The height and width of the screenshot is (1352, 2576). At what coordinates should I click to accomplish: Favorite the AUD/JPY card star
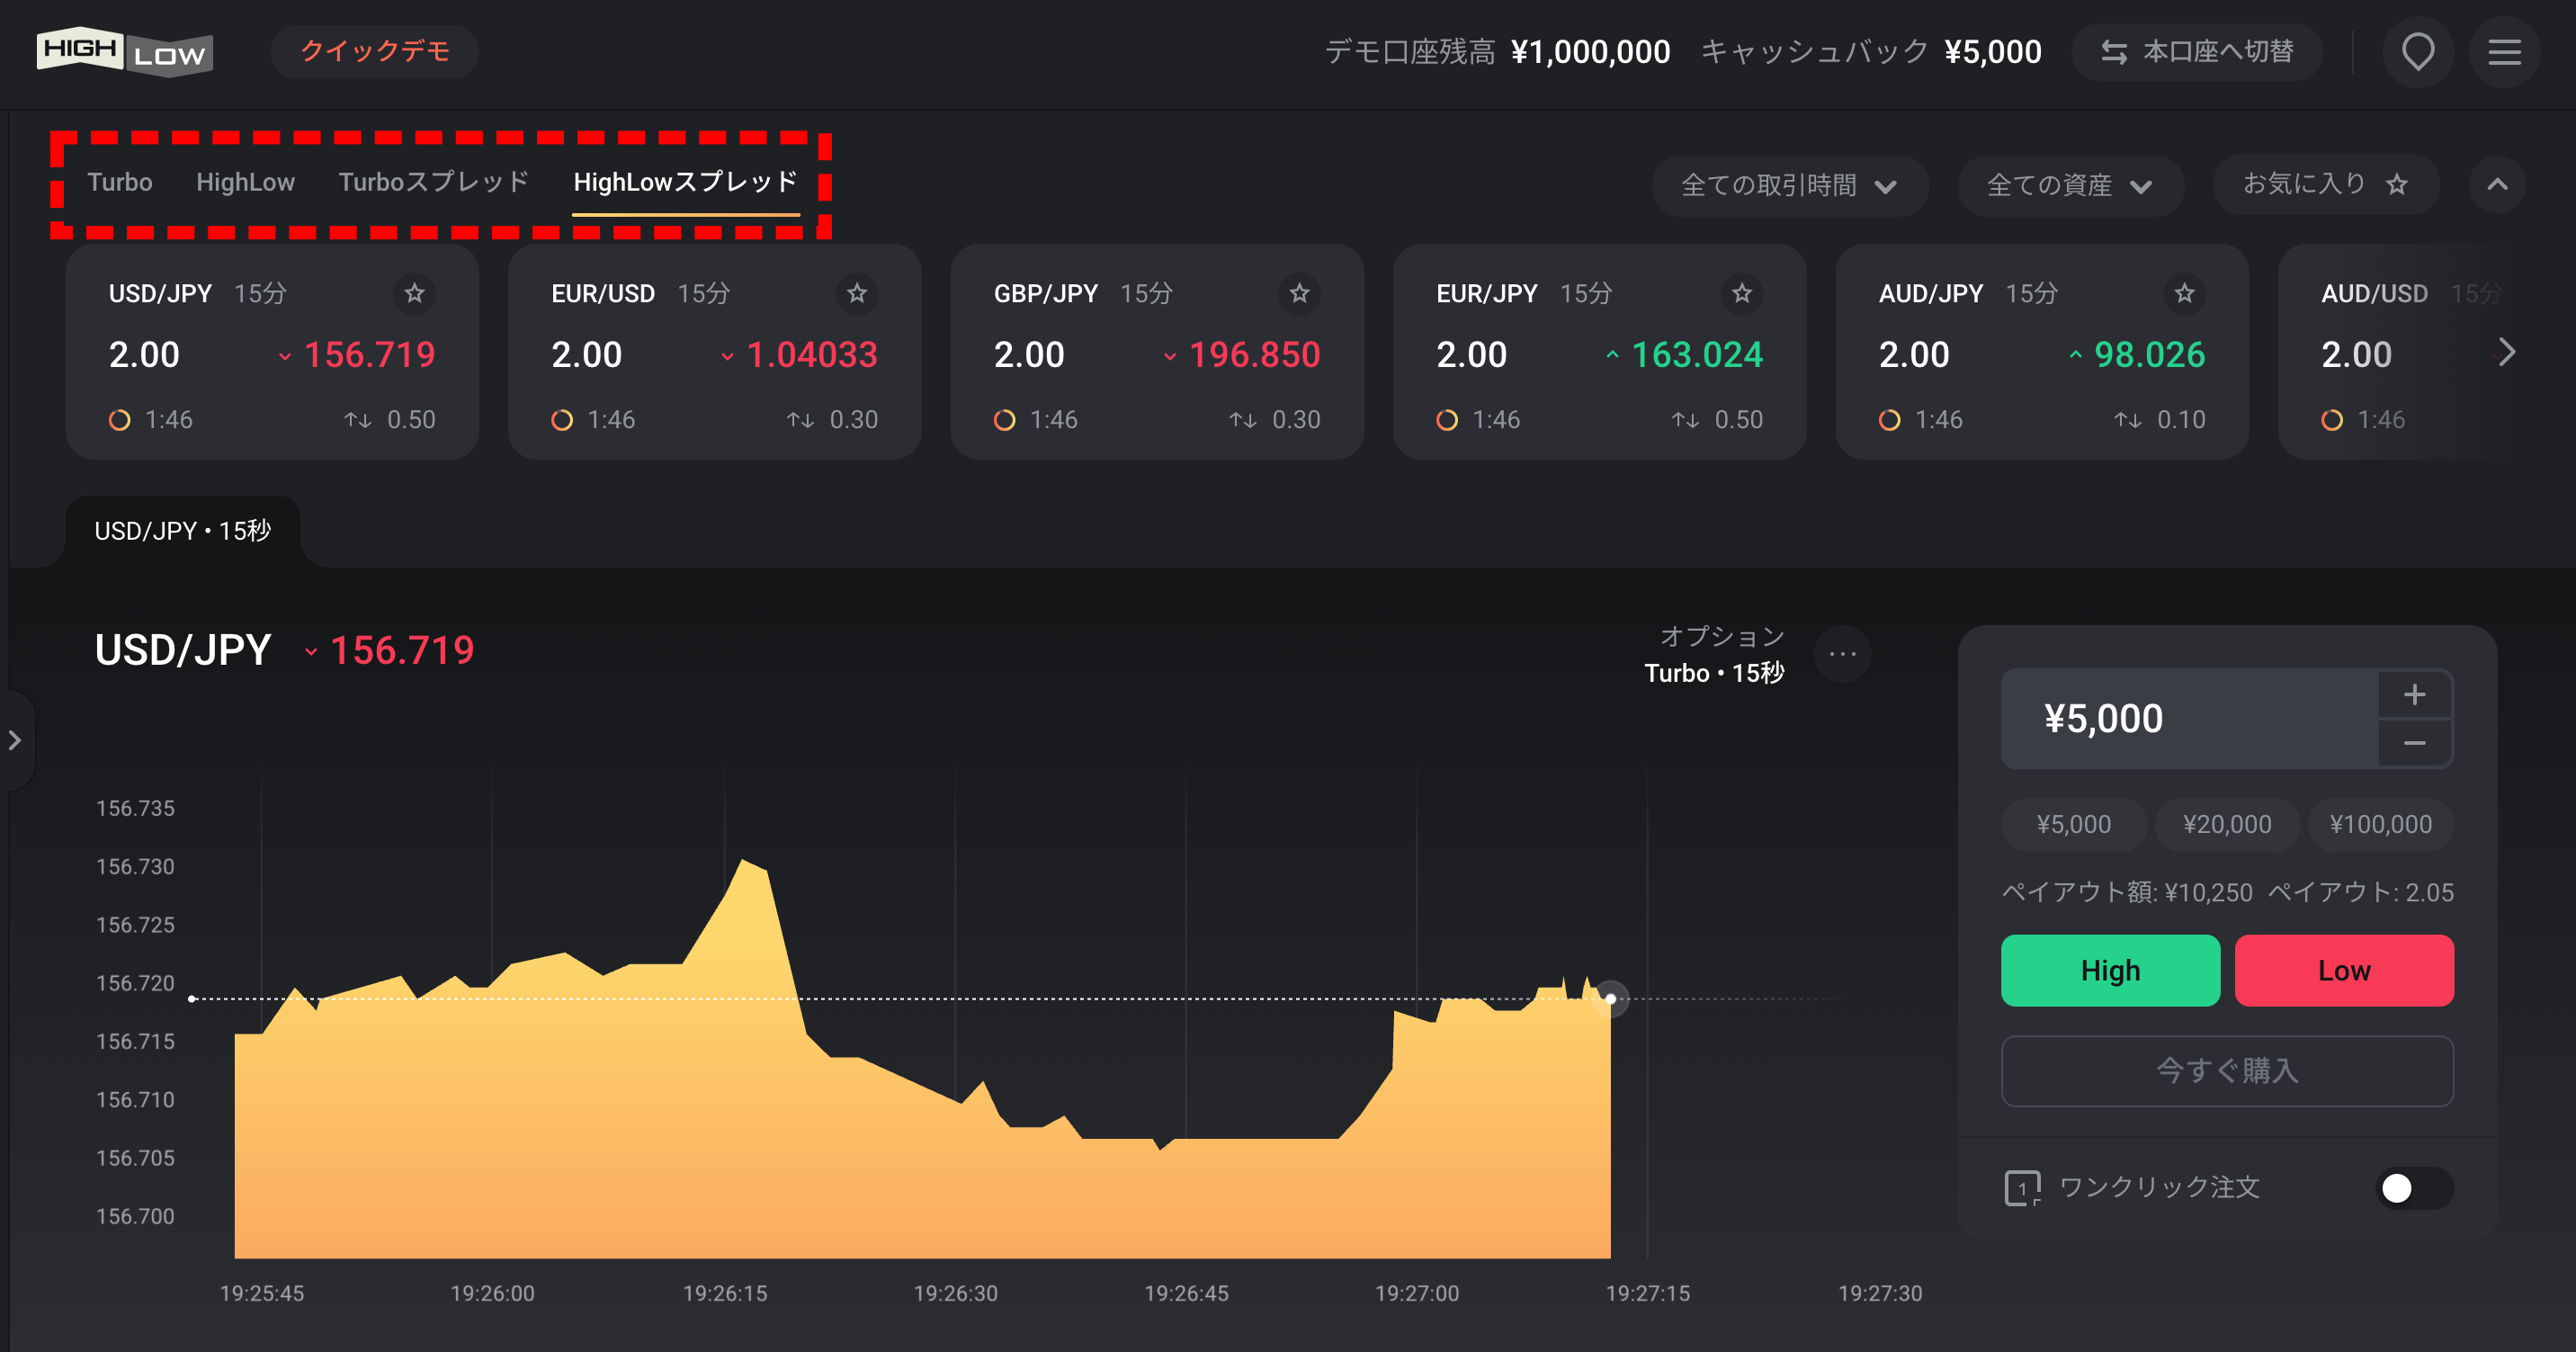(2184, 293)
